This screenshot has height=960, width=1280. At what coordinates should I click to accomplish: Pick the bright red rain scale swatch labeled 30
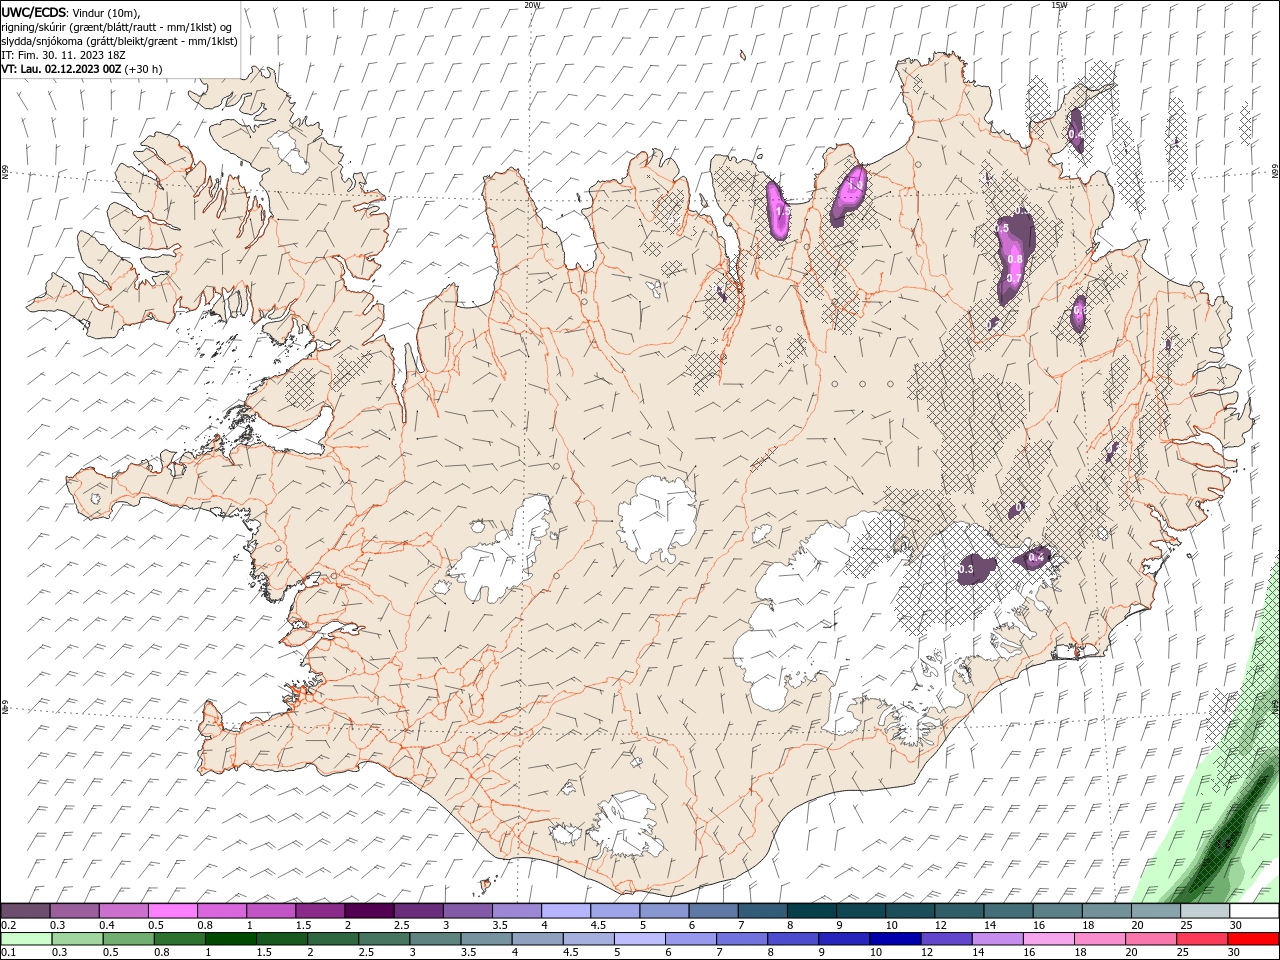1254,939
